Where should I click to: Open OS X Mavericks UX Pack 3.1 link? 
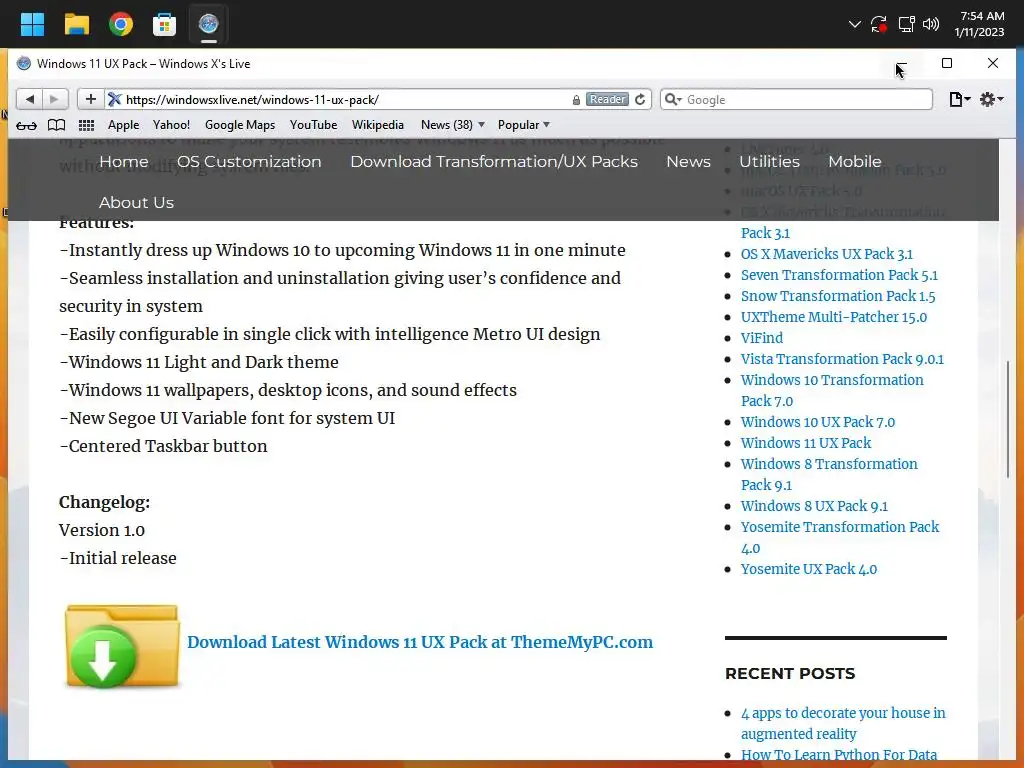826,254
